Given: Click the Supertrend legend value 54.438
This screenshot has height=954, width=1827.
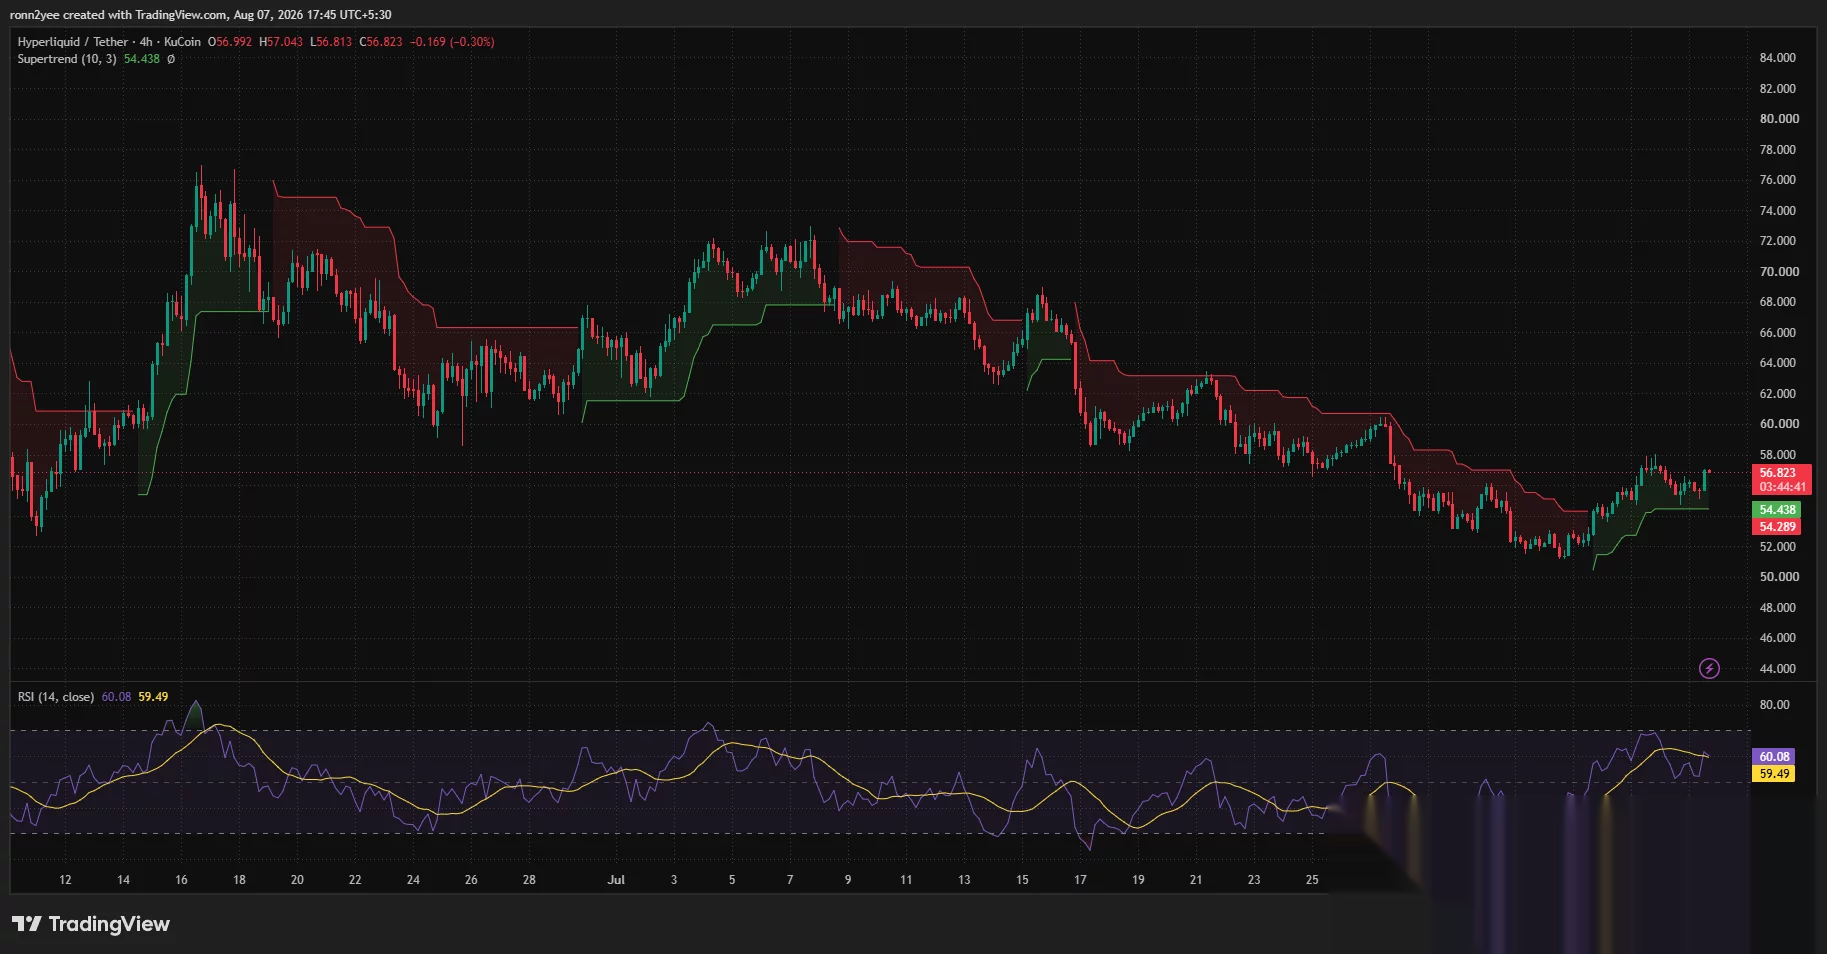Looking at the screenshot, I should [x=142, y=59].
